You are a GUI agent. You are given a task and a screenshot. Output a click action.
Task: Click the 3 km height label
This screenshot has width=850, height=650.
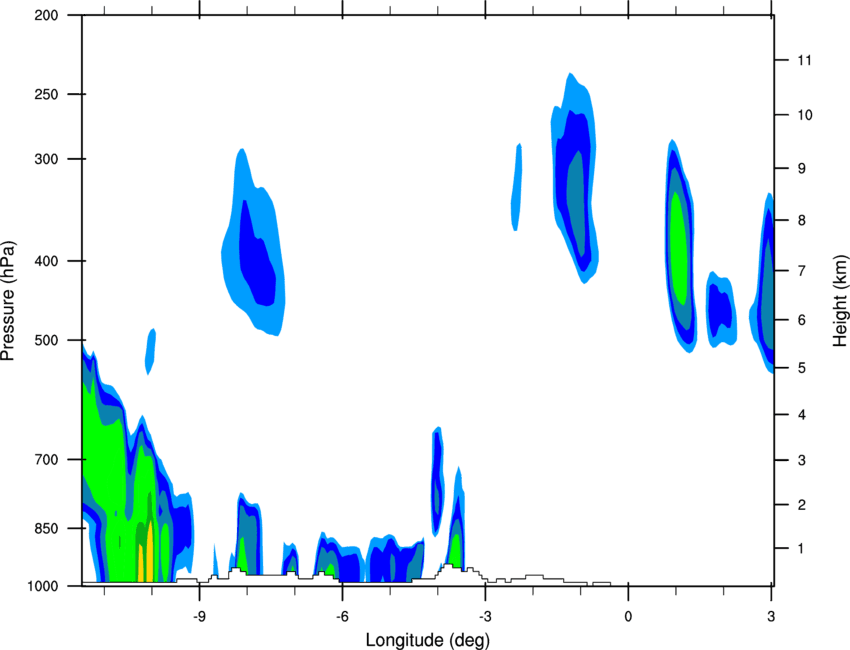pyautogui.click(x=802, y=460)
